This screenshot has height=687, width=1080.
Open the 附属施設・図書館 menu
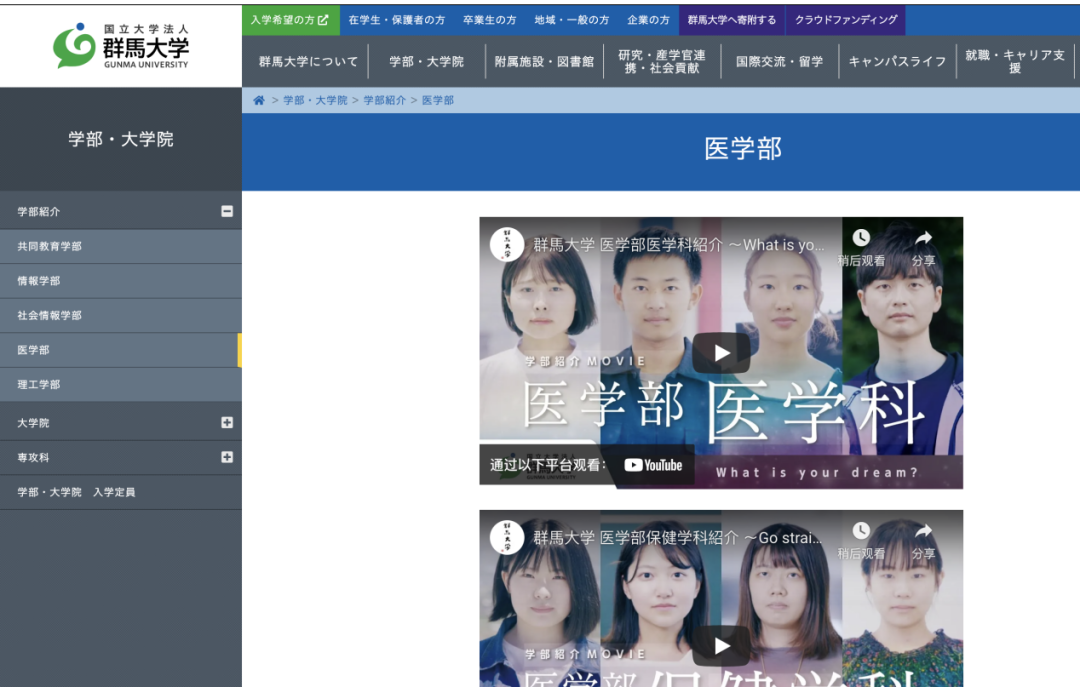point(544,61)
